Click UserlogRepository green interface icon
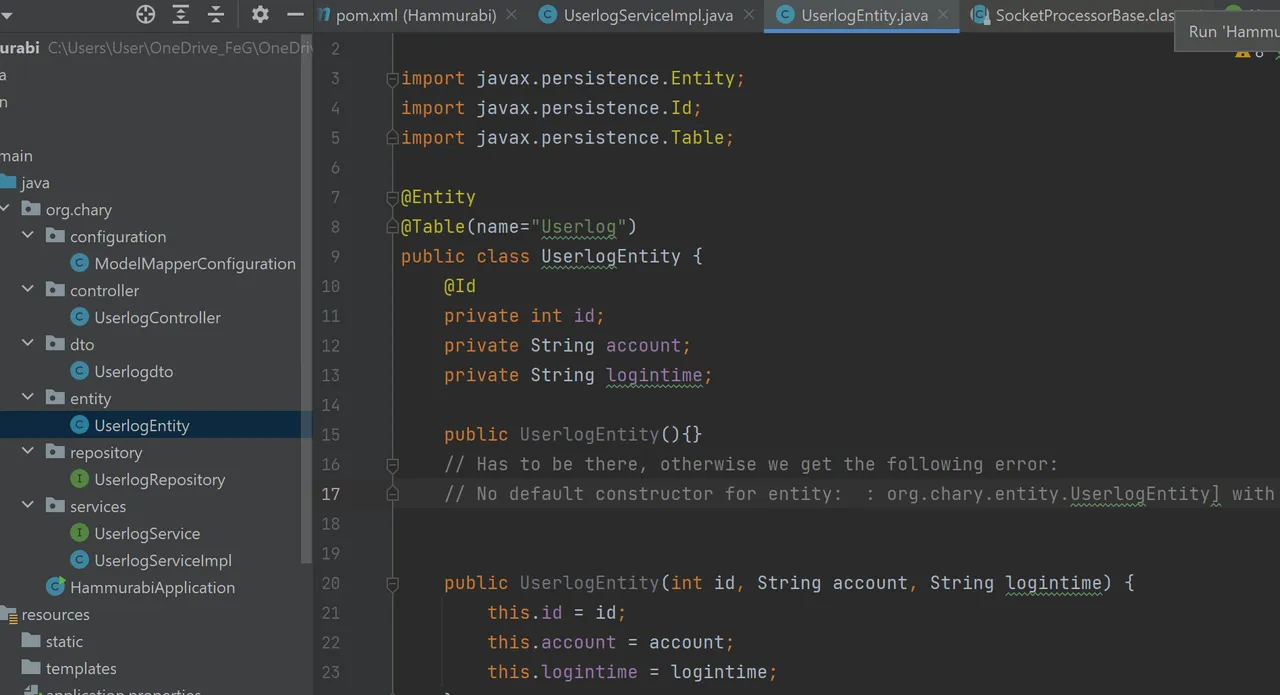This screenshot has height=695, width=1280. point(79,479)
